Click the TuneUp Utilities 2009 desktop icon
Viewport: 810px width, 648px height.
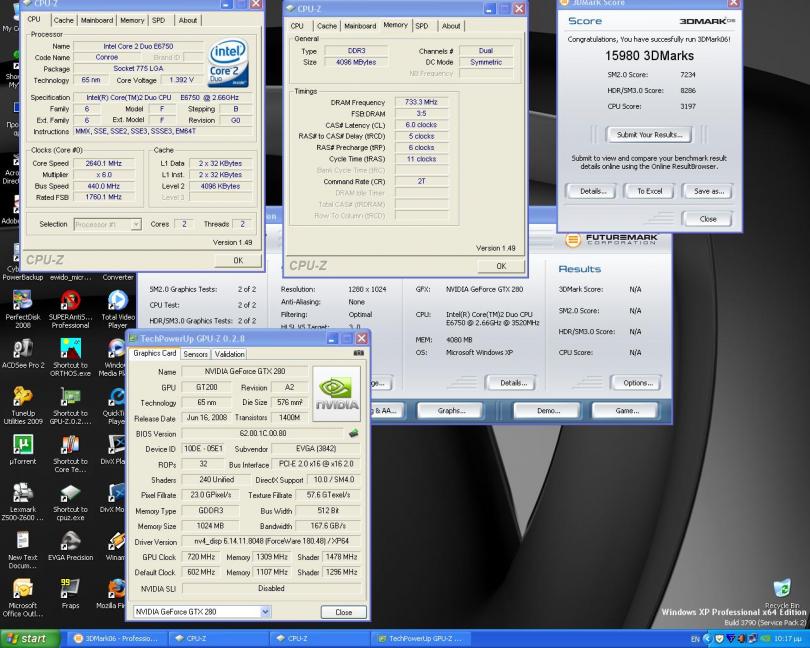coord(23,406)
